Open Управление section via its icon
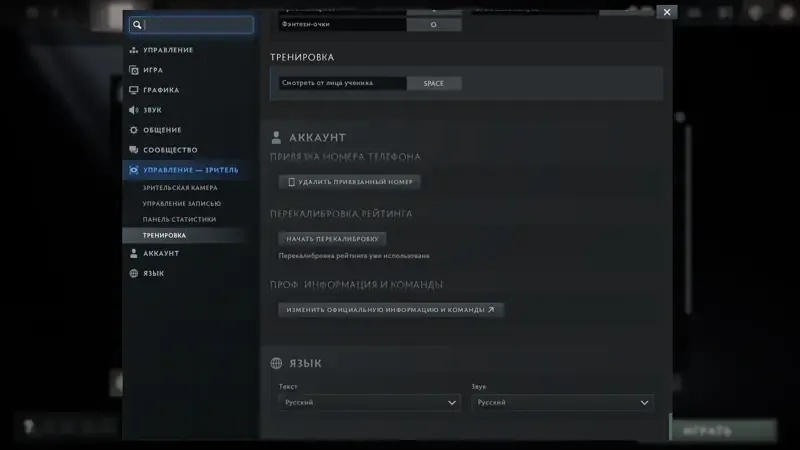This screenshot has height=450, width=800. pyautogui.click(x=134, y=50)
